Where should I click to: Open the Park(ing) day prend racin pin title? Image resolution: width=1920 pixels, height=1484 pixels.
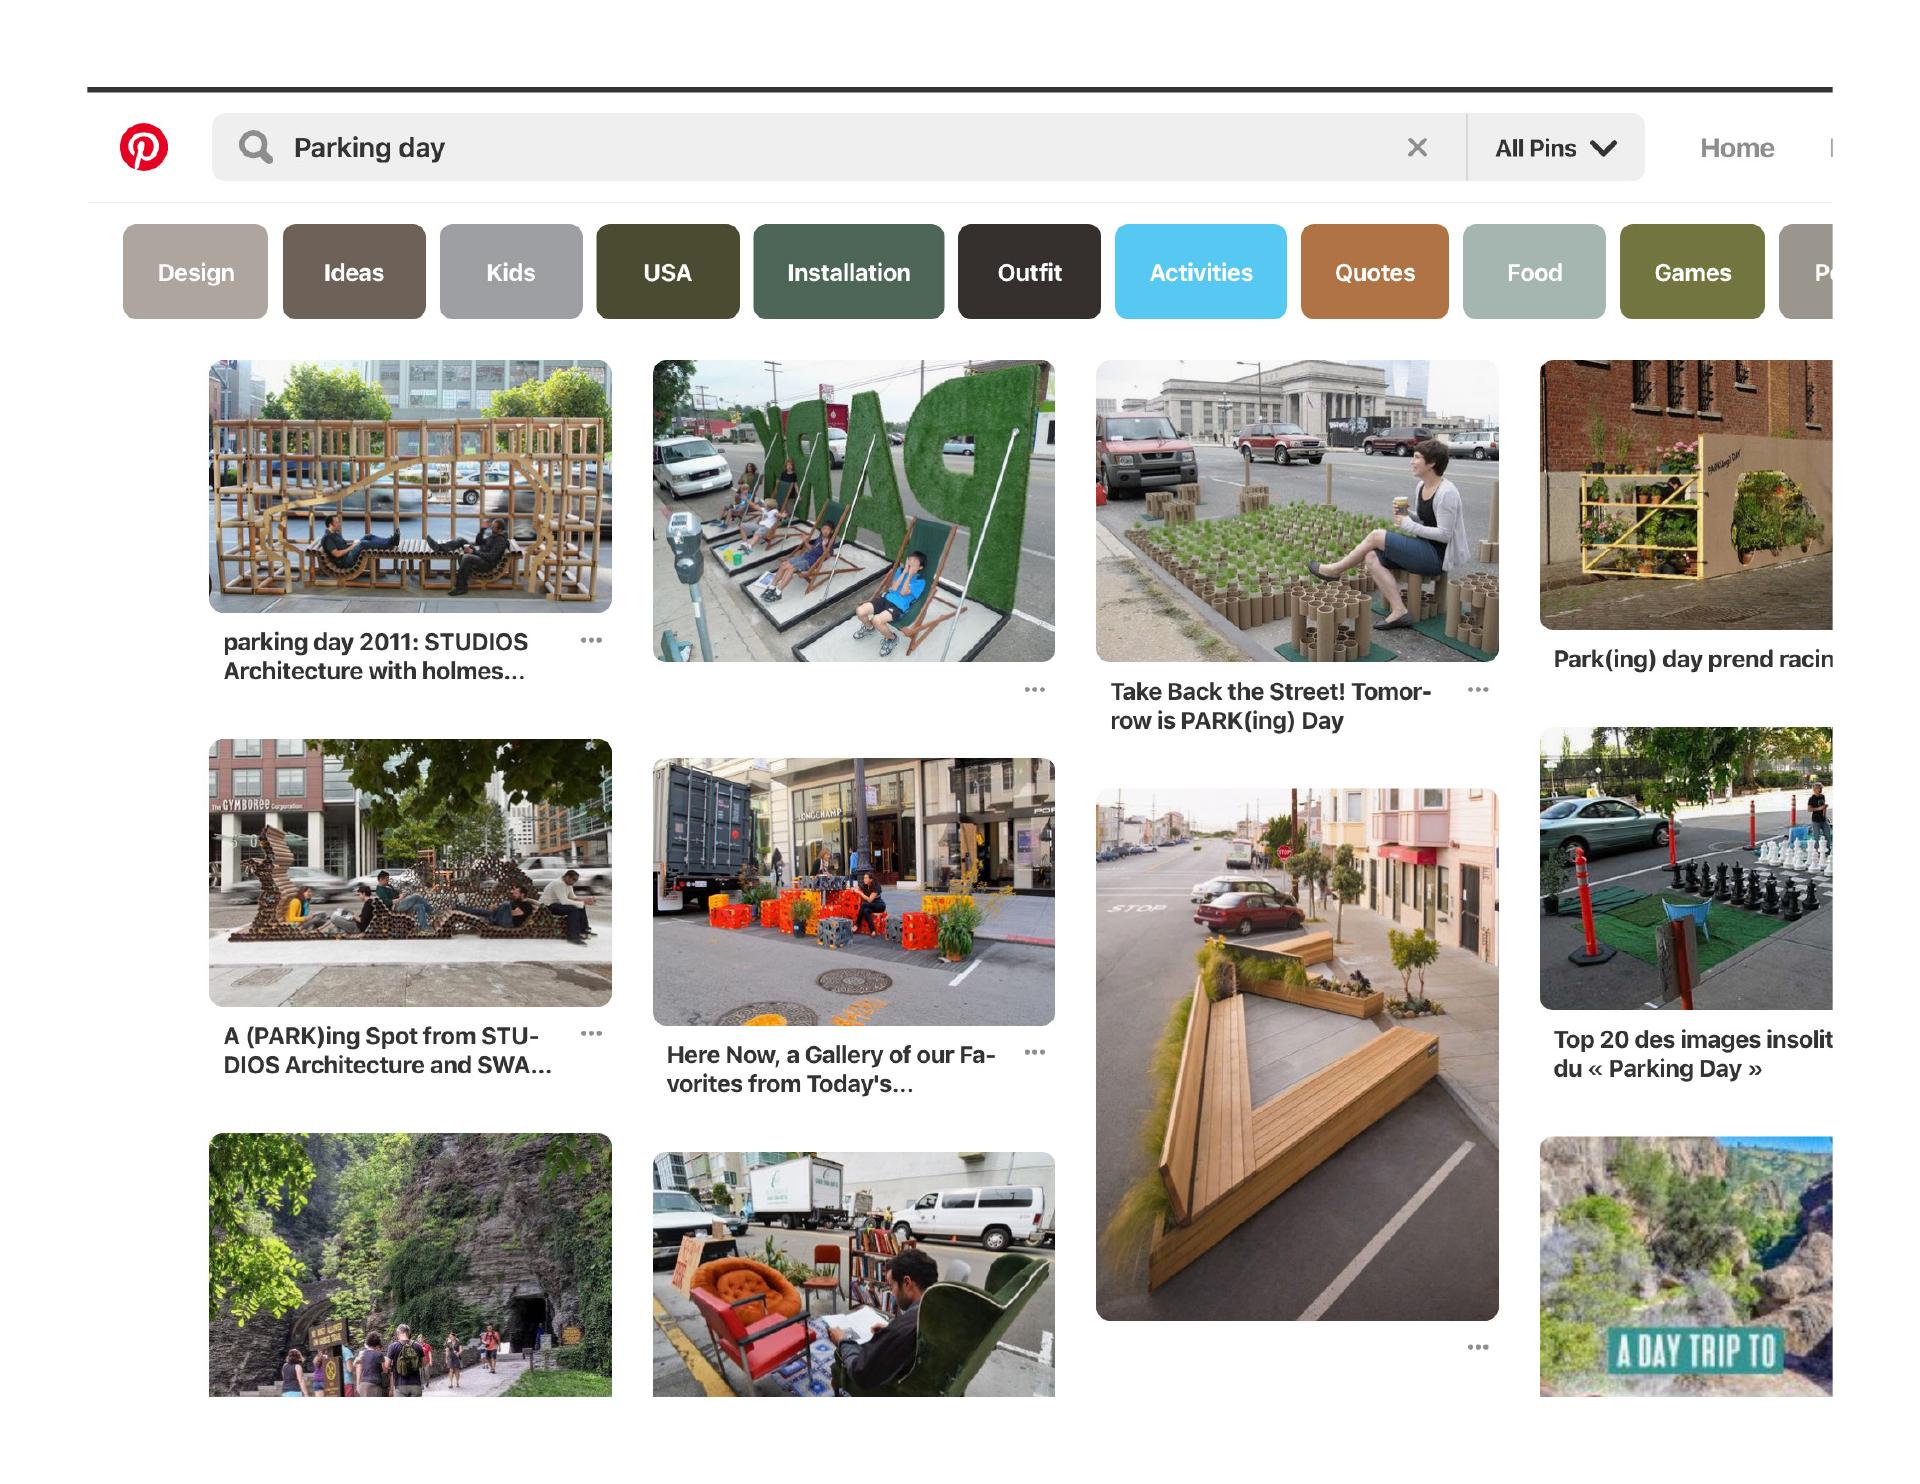[1692, 659]
